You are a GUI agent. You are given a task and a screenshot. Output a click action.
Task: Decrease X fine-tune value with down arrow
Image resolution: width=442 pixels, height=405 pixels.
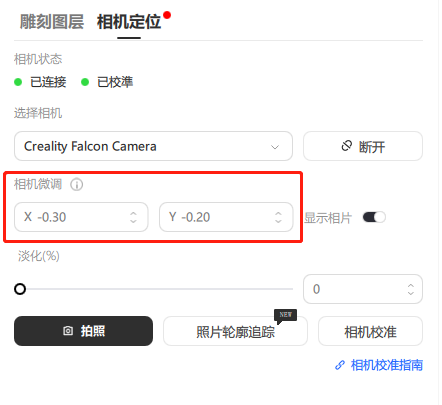click(133, 221)
